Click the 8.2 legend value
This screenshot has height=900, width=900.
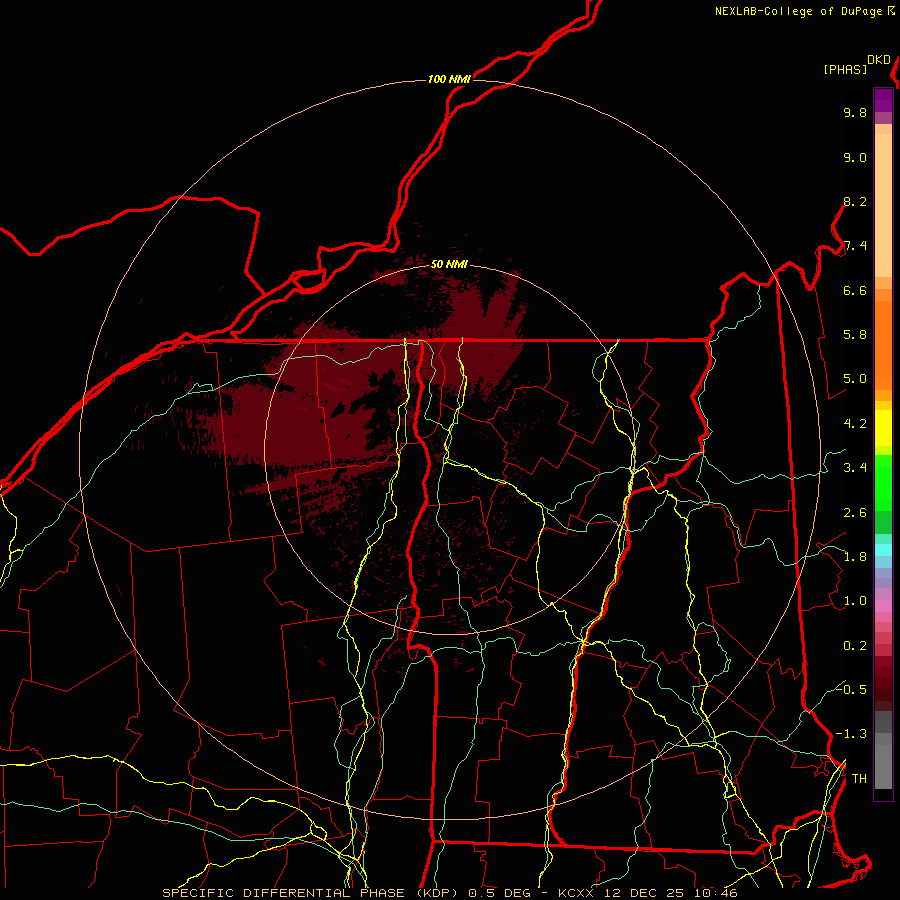tap(855, 201)
